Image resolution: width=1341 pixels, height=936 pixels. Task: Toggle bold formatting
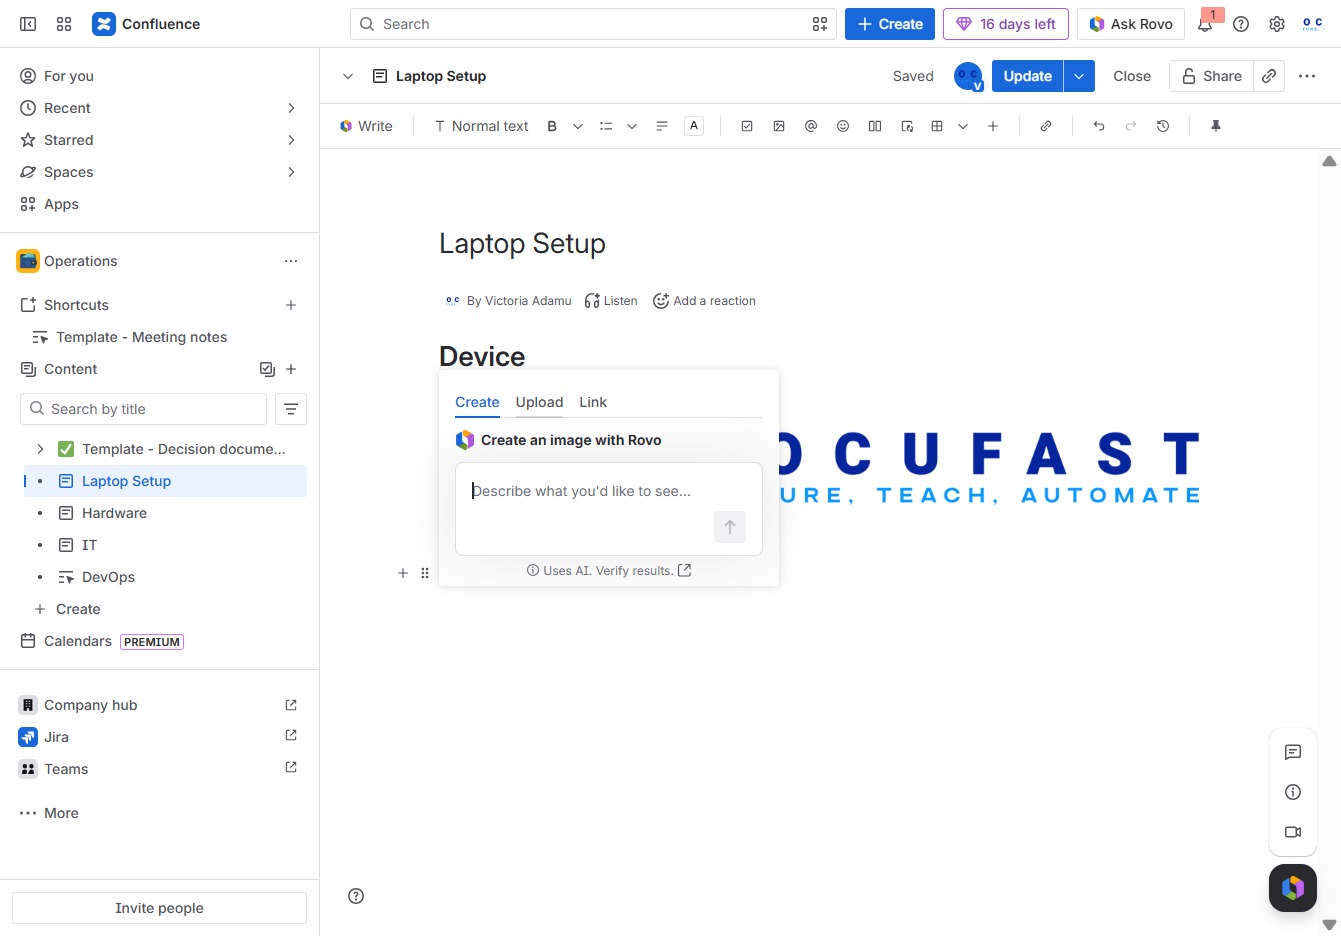tap(552, 126)
